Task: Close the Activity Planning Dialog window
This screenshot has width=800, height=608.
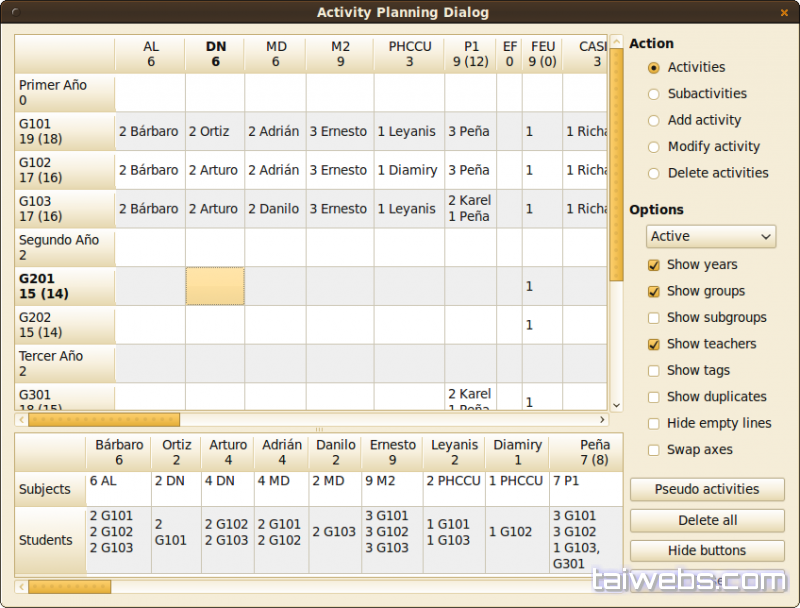Action: pos(783,12)
